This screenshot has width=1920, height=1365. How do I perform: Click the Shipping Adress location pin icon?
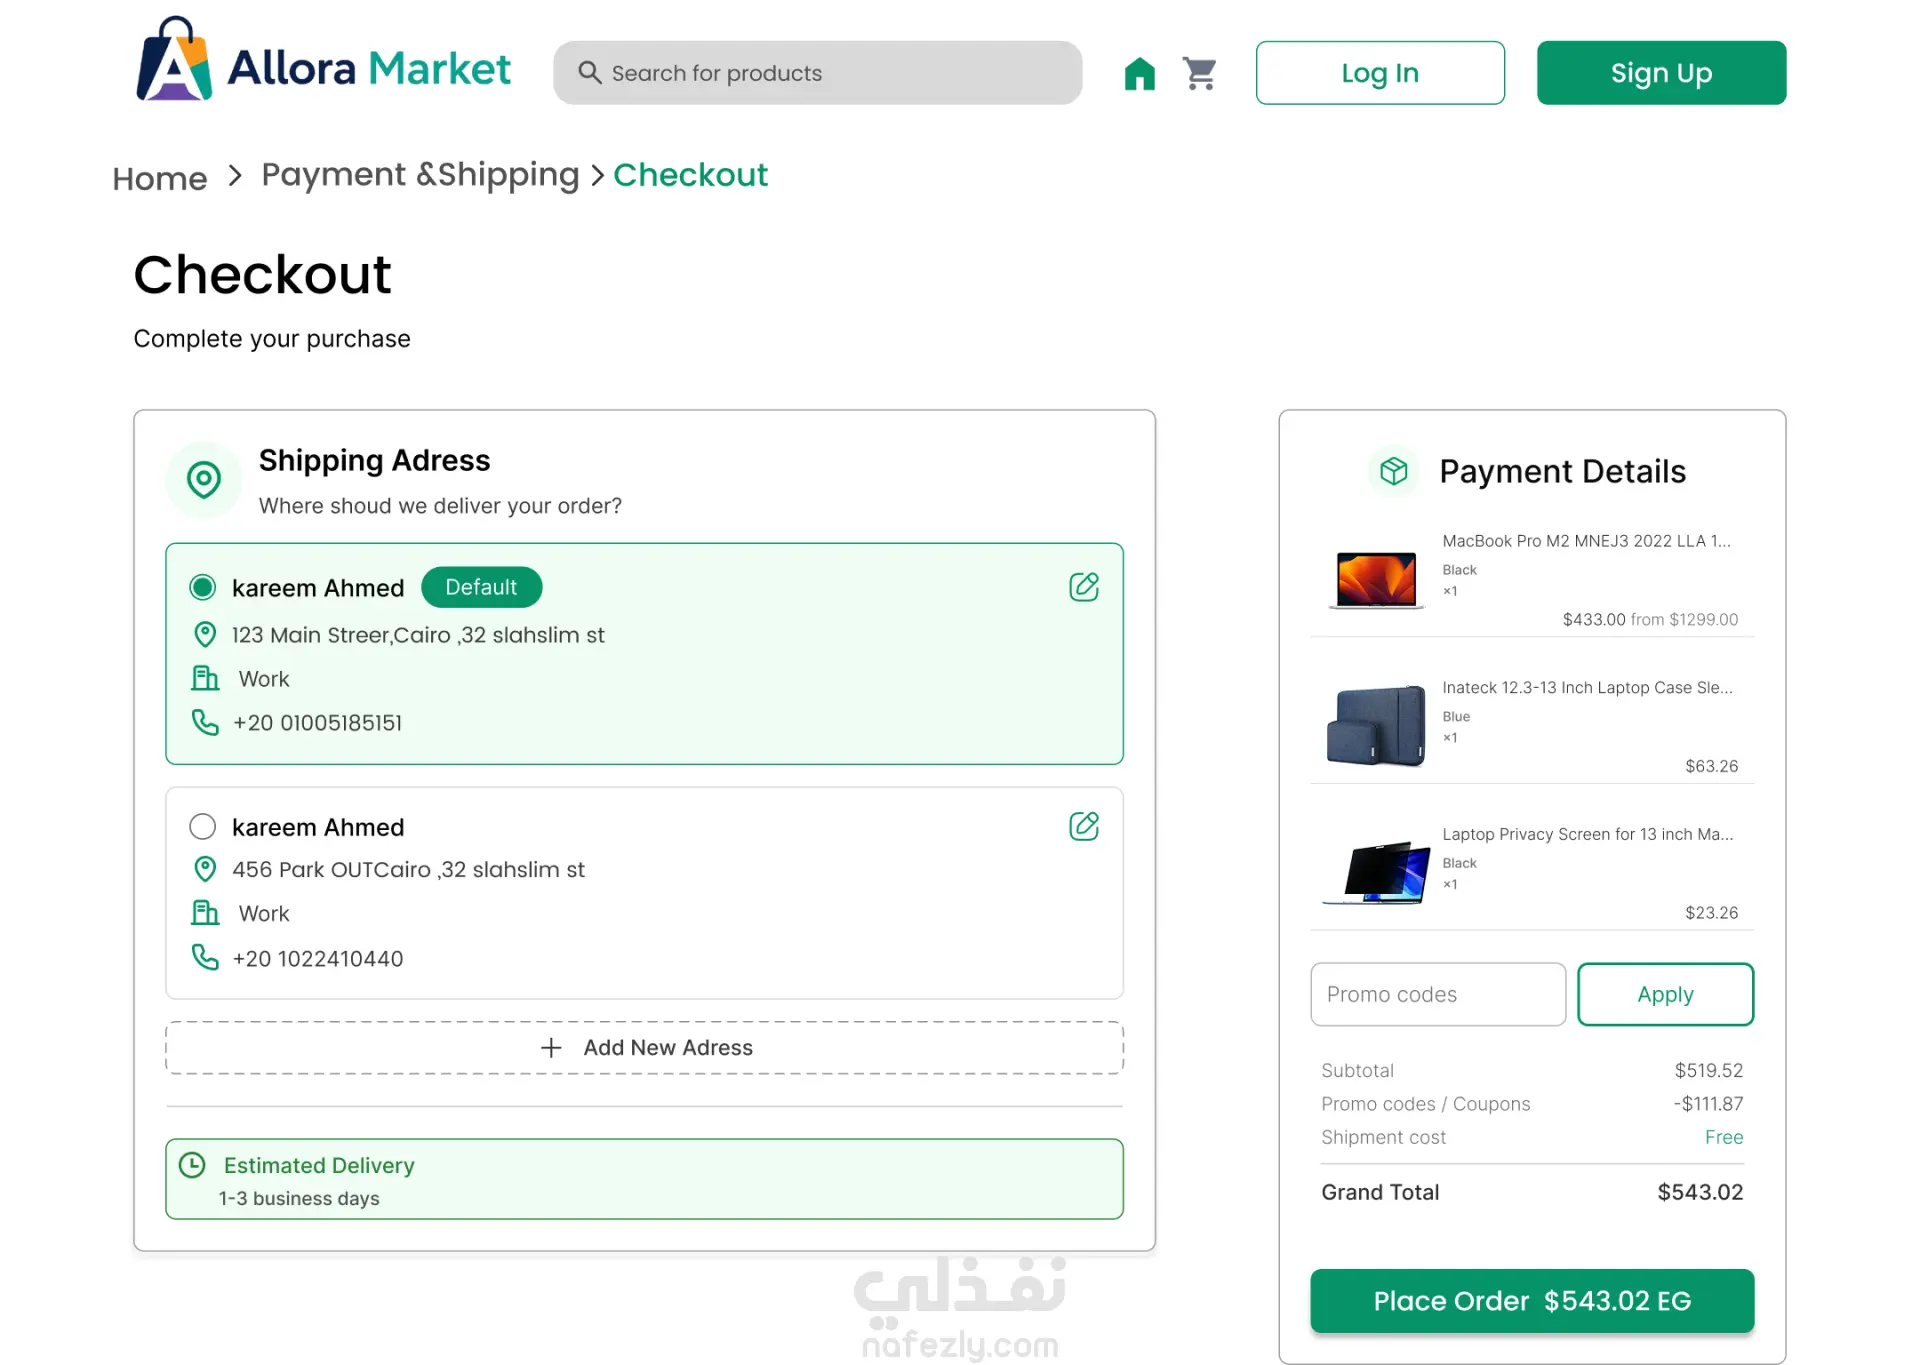click(204, 480)
